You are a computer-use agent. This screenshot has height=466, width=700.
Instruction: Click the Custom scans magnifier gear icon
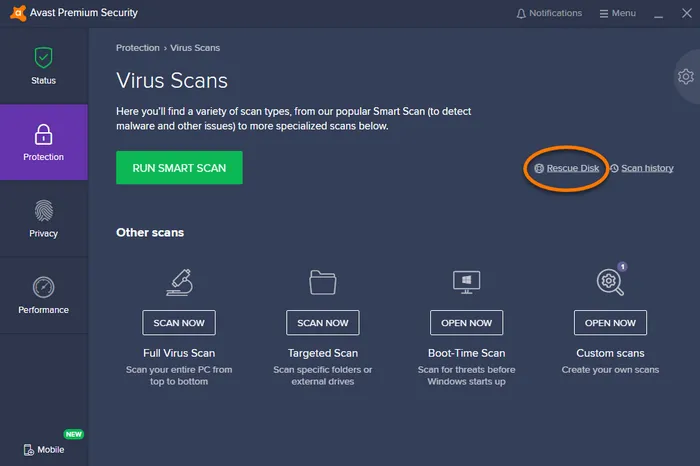(610, 282)
